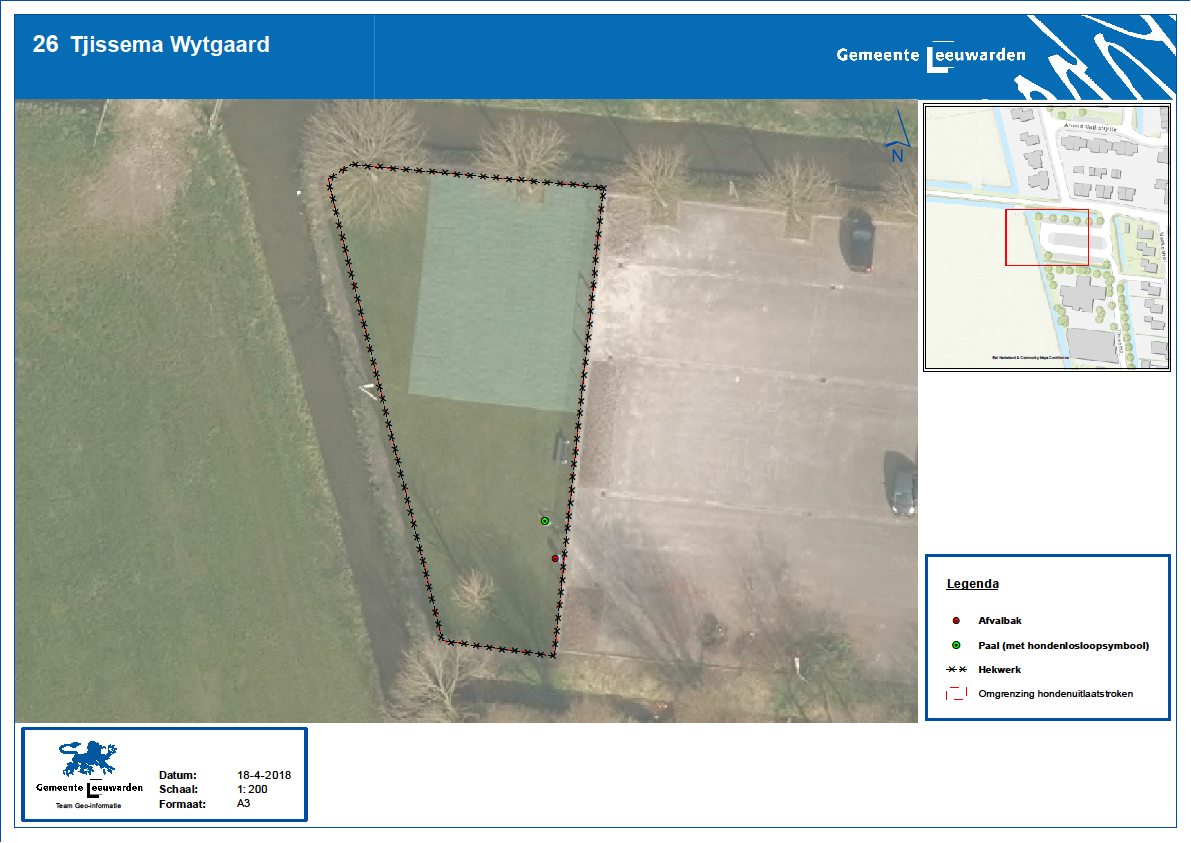Select the red Afvalbak marker on the map
Viewport: 1191px width, 843px height.
[555, 559]
